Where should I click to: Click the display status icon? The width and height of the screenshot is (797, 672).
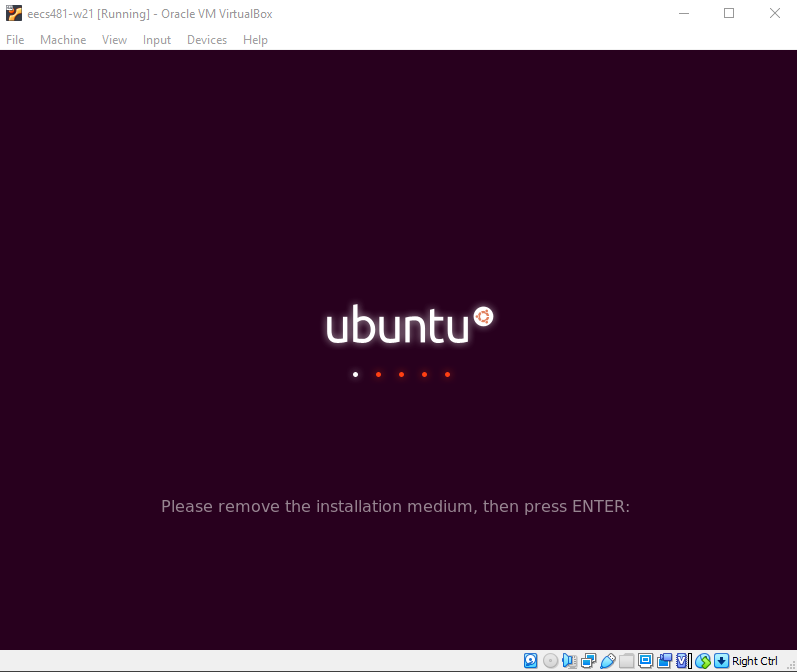[646, 661]
